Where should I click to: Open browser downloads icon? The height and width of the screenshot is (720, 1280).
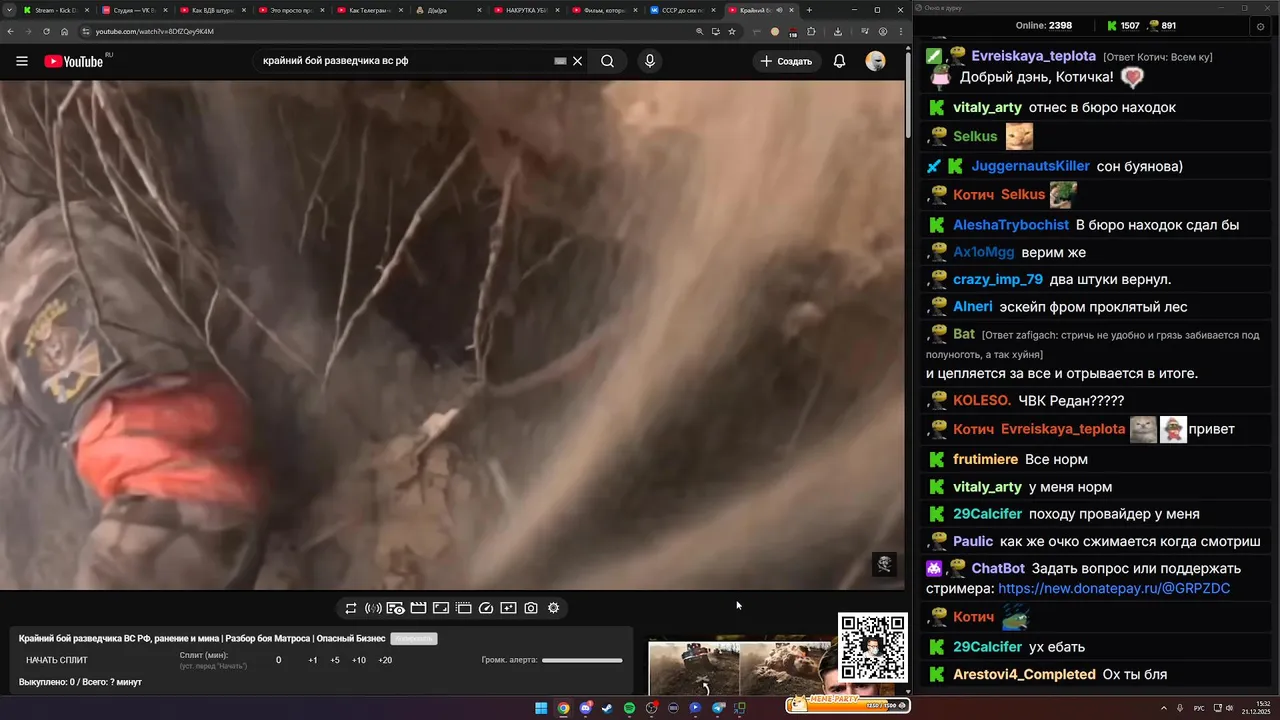click(837, 31)
